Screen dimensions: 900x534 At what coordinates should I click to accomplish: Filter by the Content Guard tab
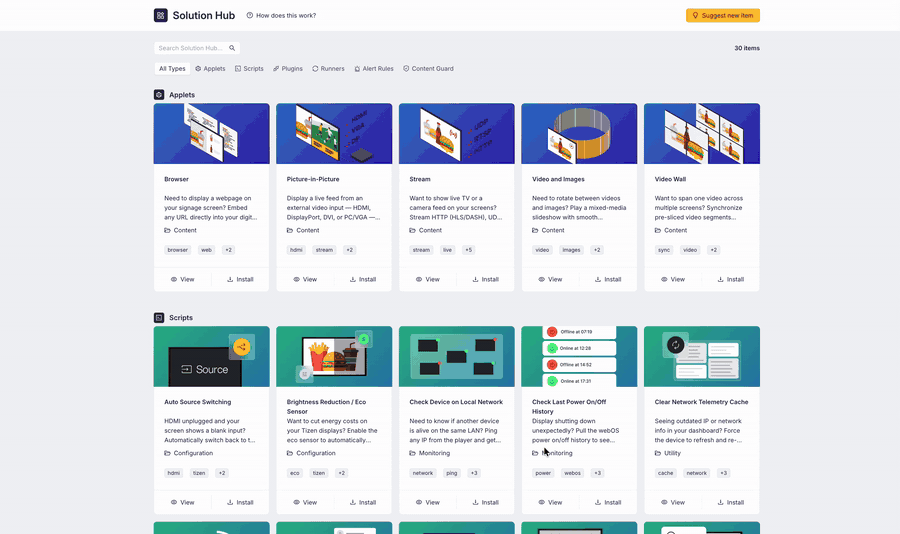tap(428, 68)
